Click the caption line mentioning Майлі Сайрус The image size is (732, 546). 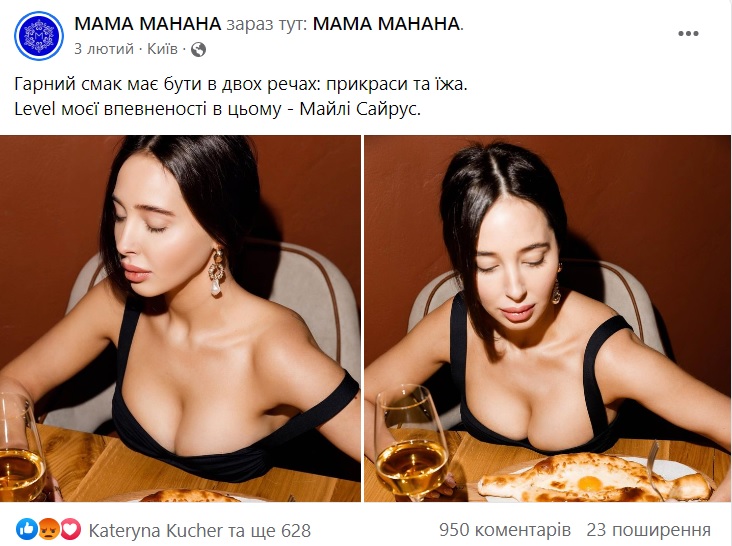click(218, 109)
